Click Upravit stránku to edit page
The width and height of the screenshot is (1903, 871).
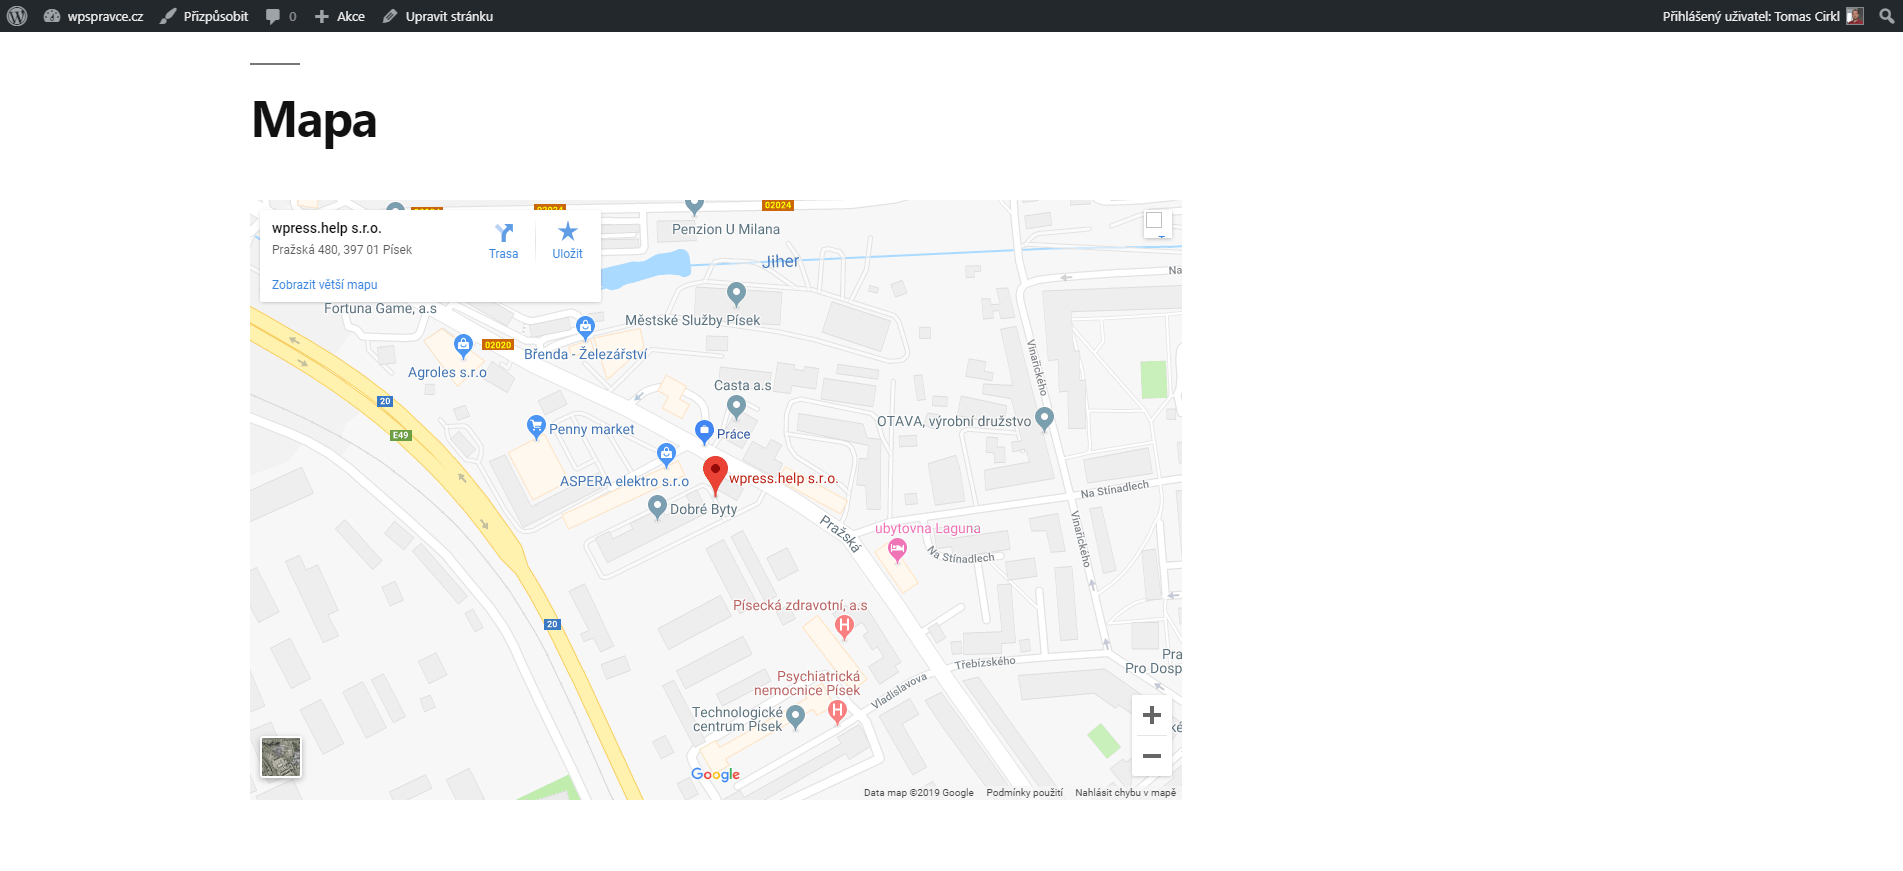[438, 16]
